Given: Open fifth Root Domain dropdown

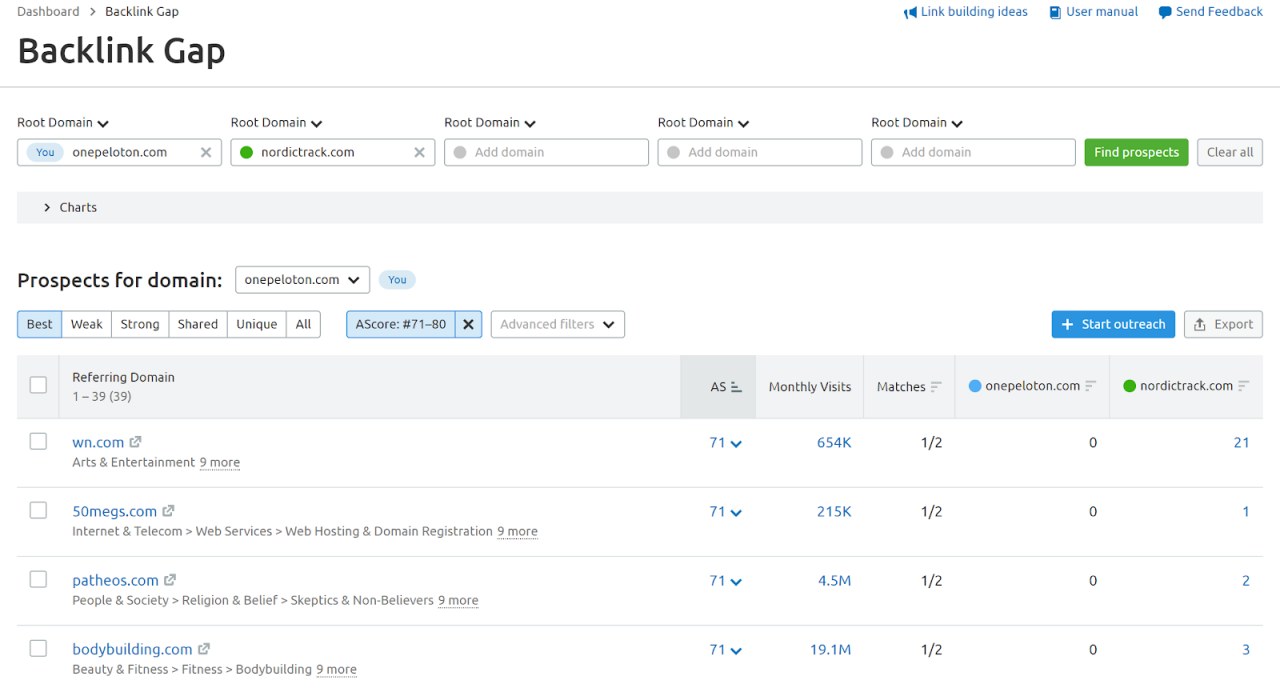Looking at the screenshot, I should coord(917,123).
